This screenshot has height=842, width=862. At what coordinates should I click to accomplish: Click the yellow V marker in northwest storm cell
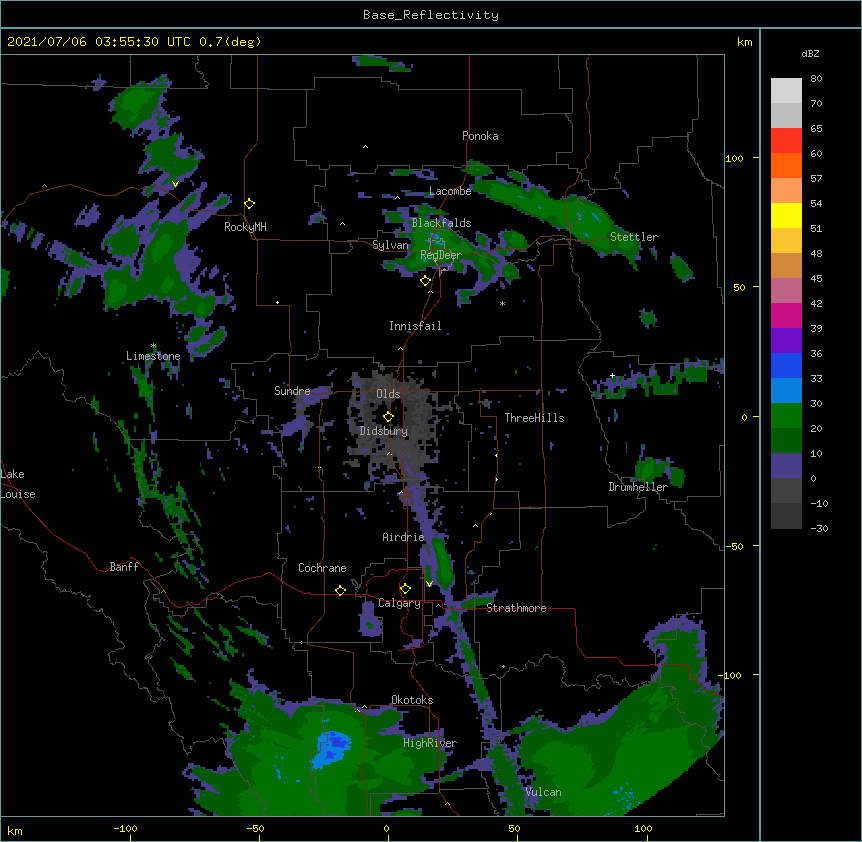pyautogui.click(x=175, y=184)
